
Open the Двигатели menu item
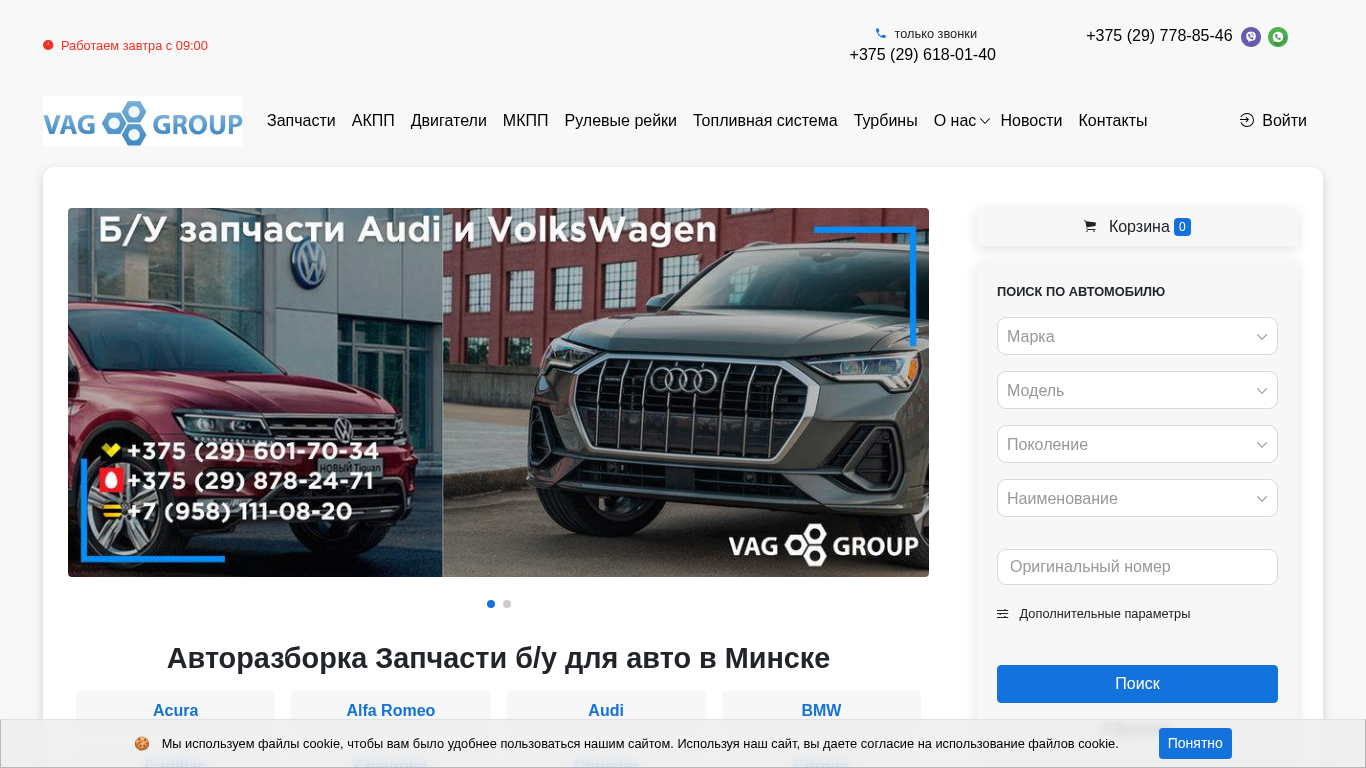[x=449, y=121]
